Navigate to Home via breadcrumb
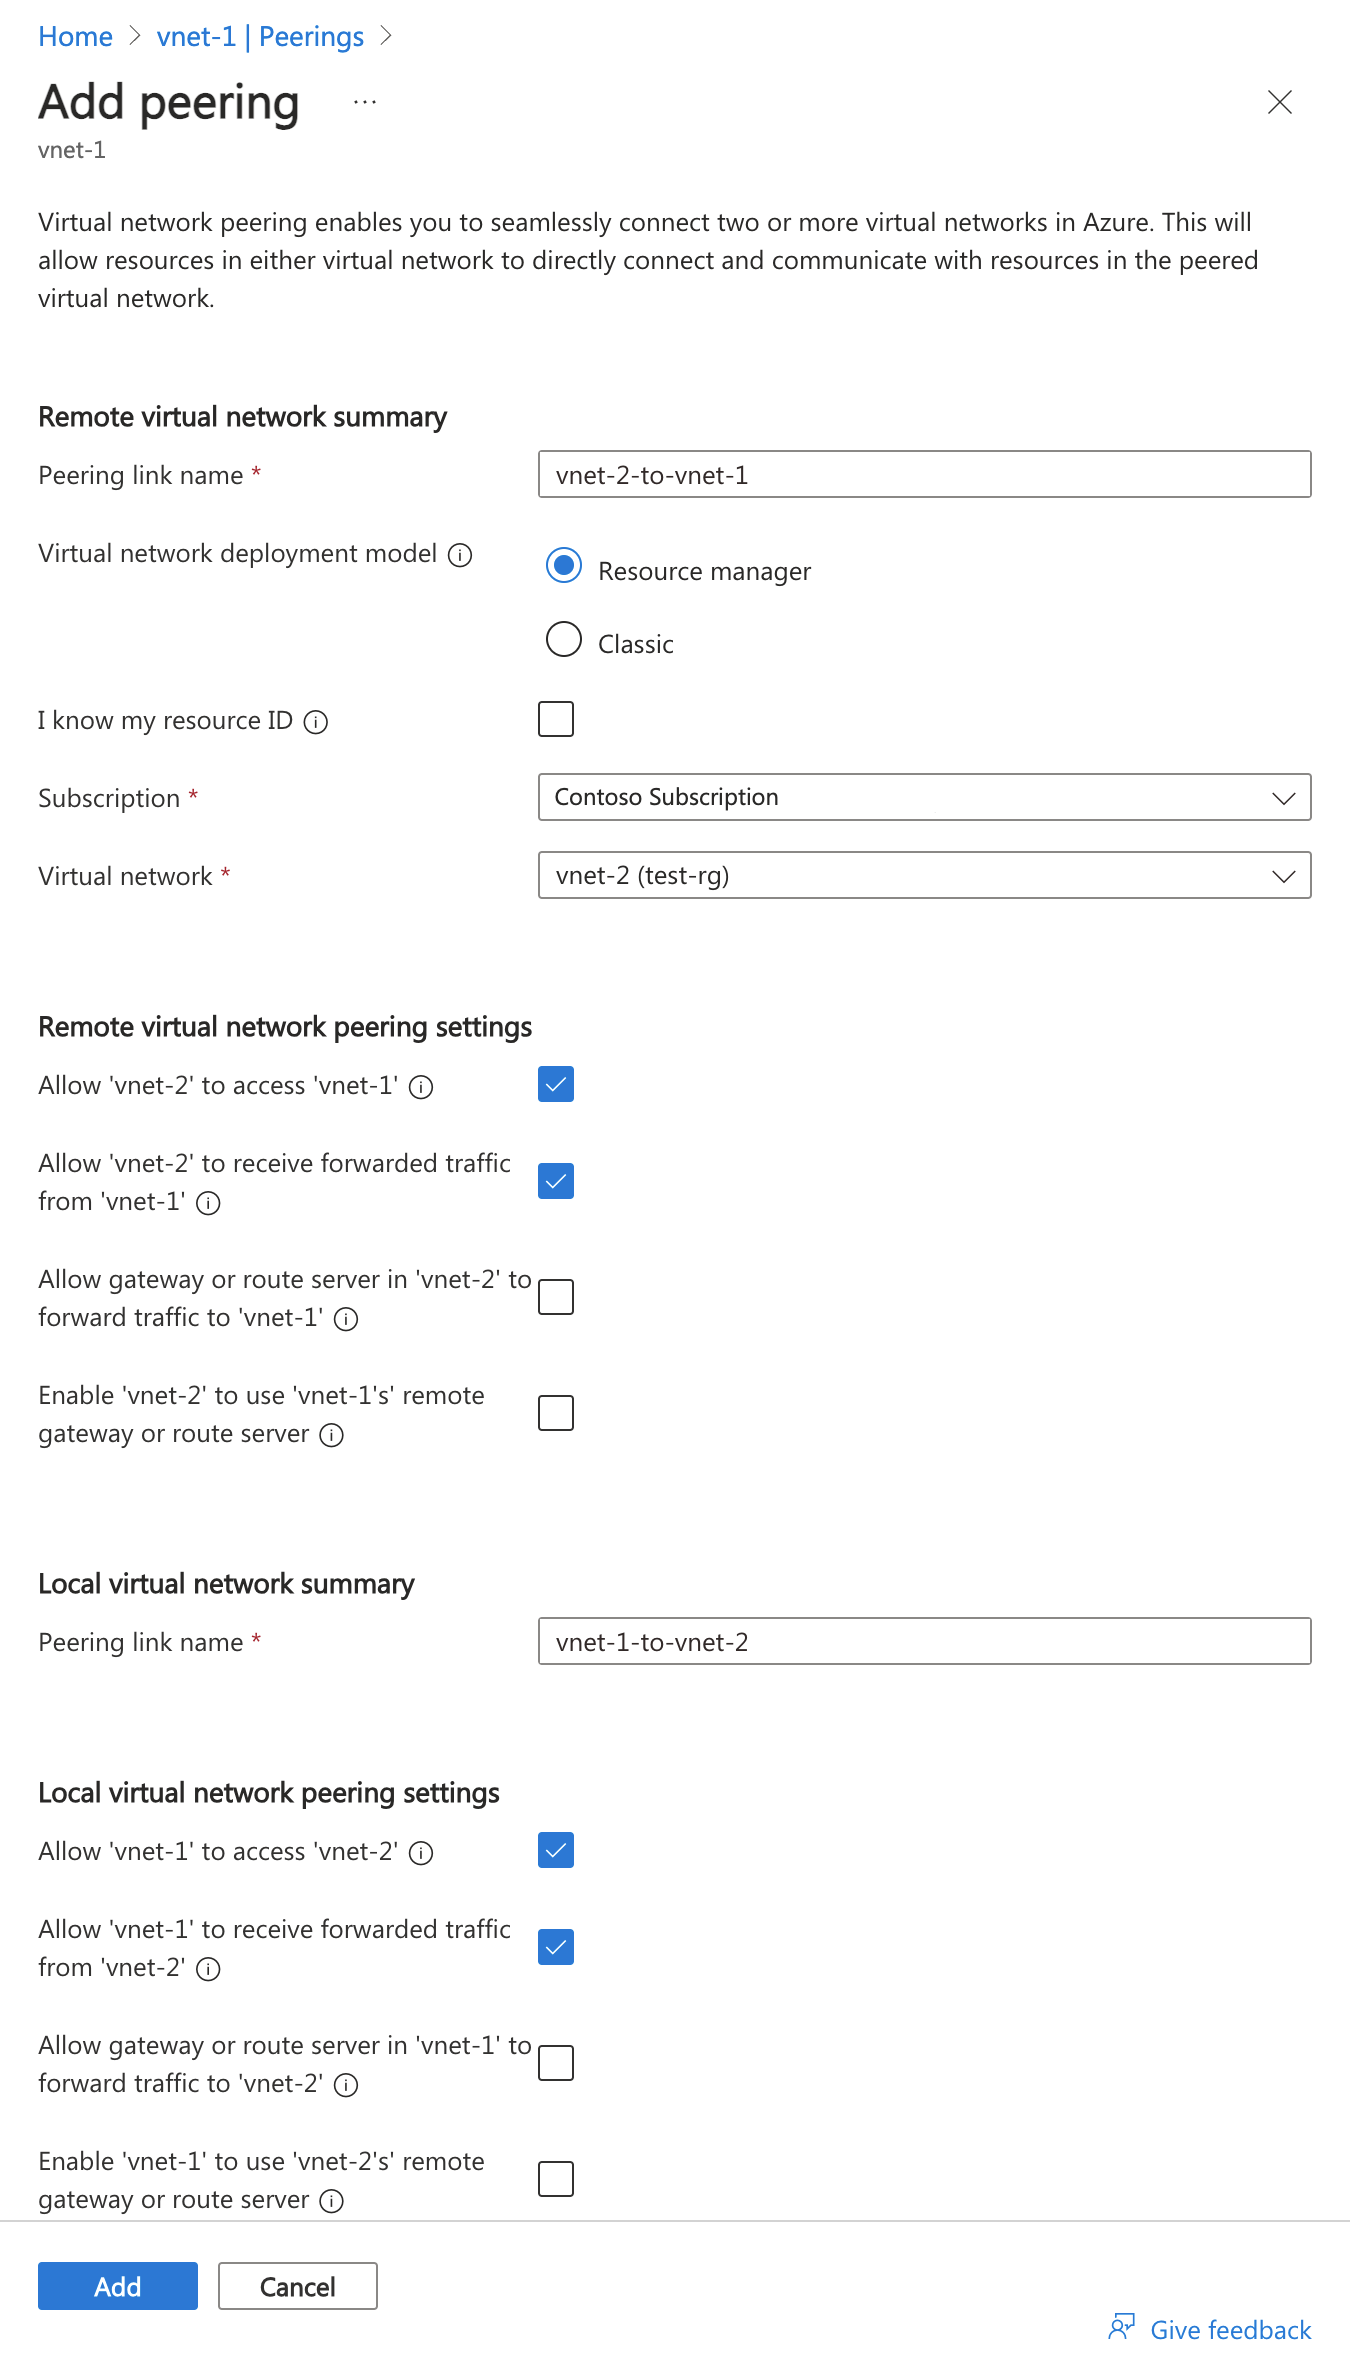1350x2364 pixels. pos(74,36)
